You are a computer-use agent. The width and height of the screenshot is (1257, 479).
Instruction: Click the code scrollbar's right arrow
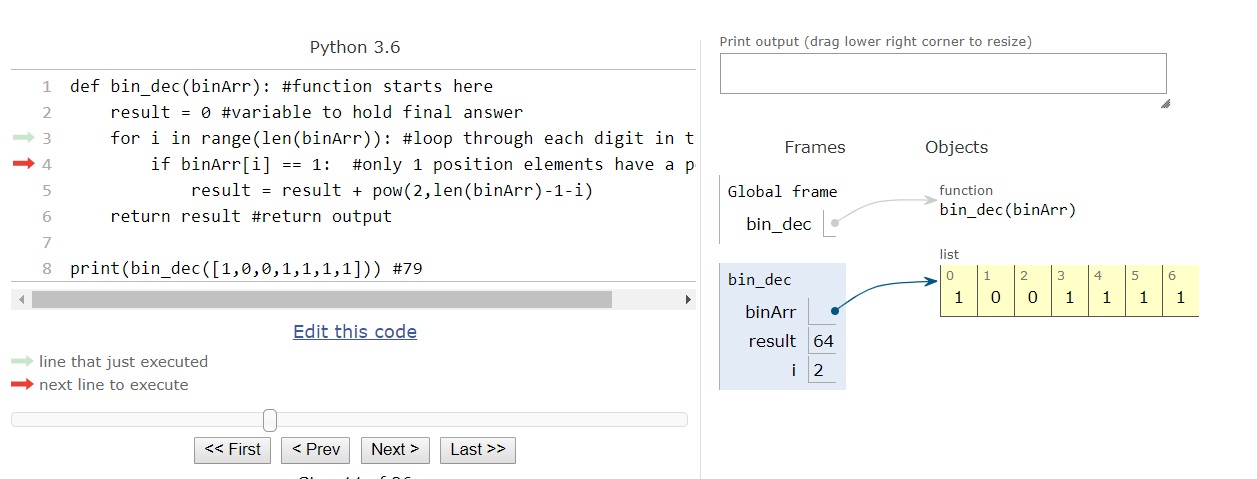coord(688,300)
